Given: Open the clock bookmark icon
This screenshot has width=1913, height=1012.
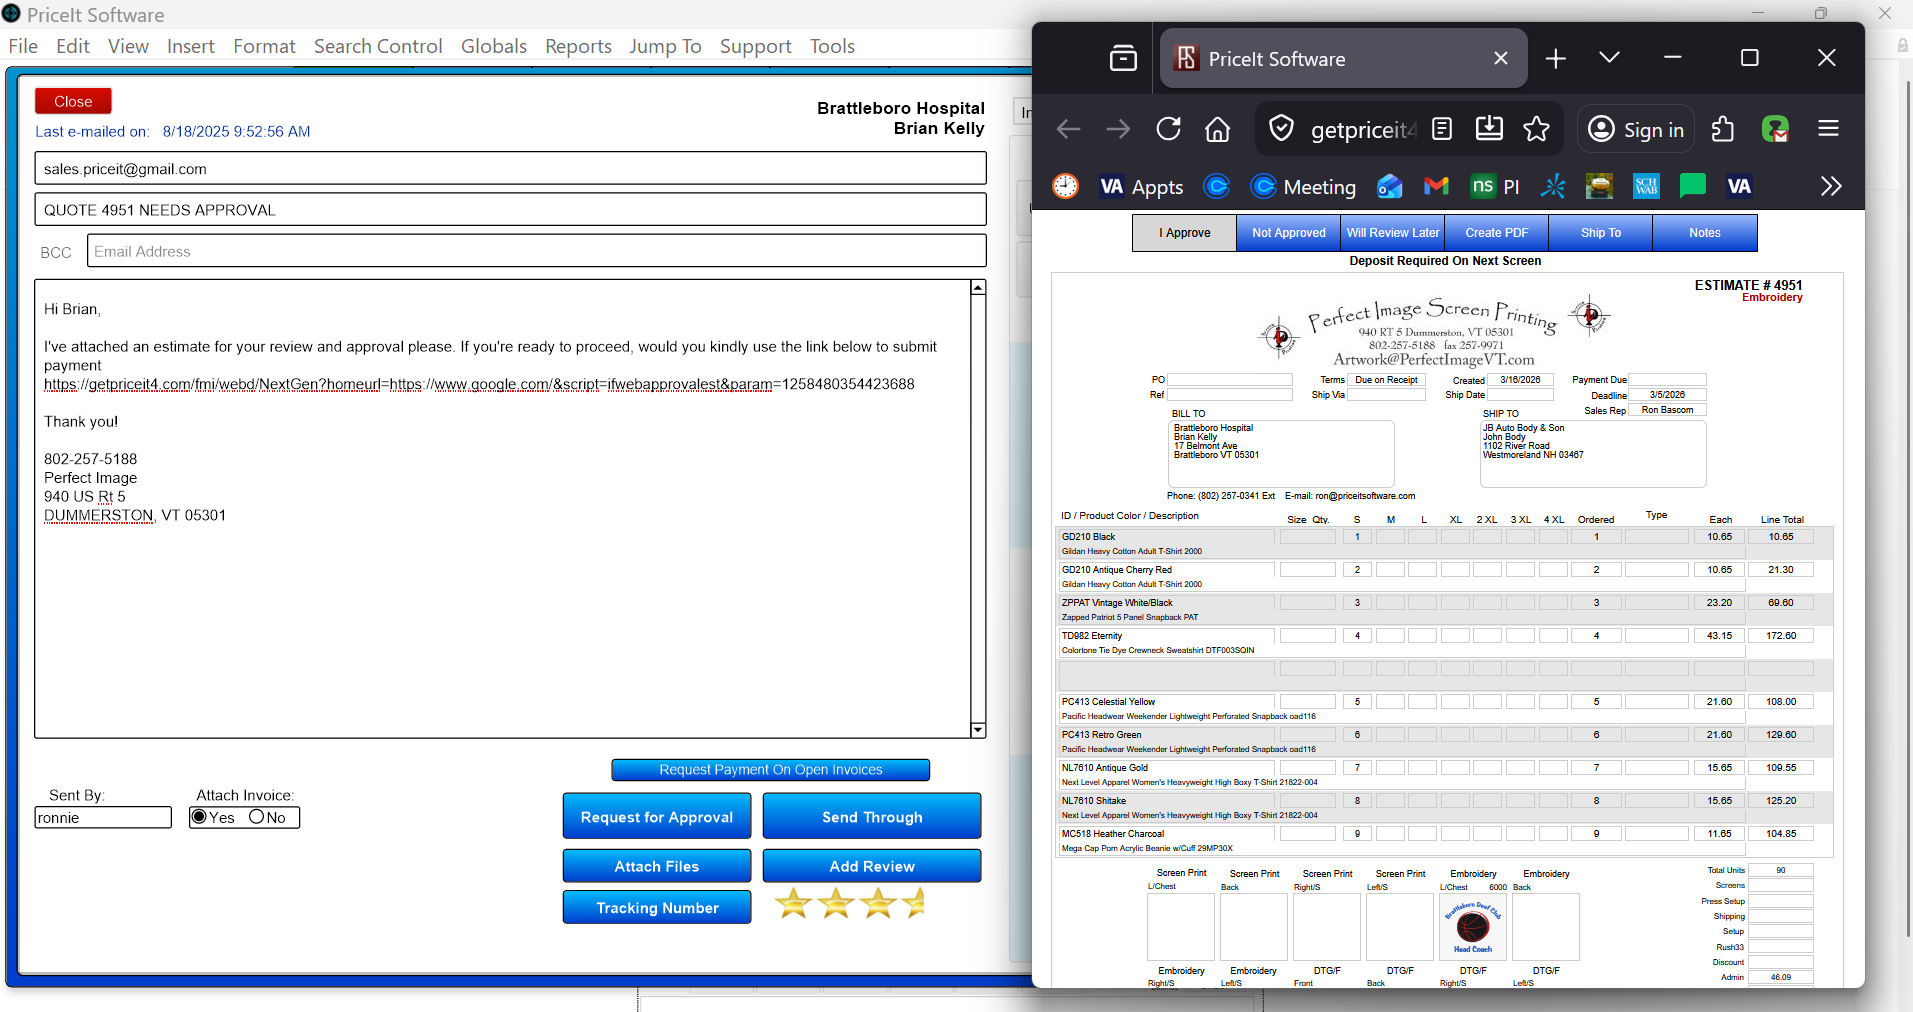Looking at the screenshot, I should pyautogui.click(x=1066, y=186).
